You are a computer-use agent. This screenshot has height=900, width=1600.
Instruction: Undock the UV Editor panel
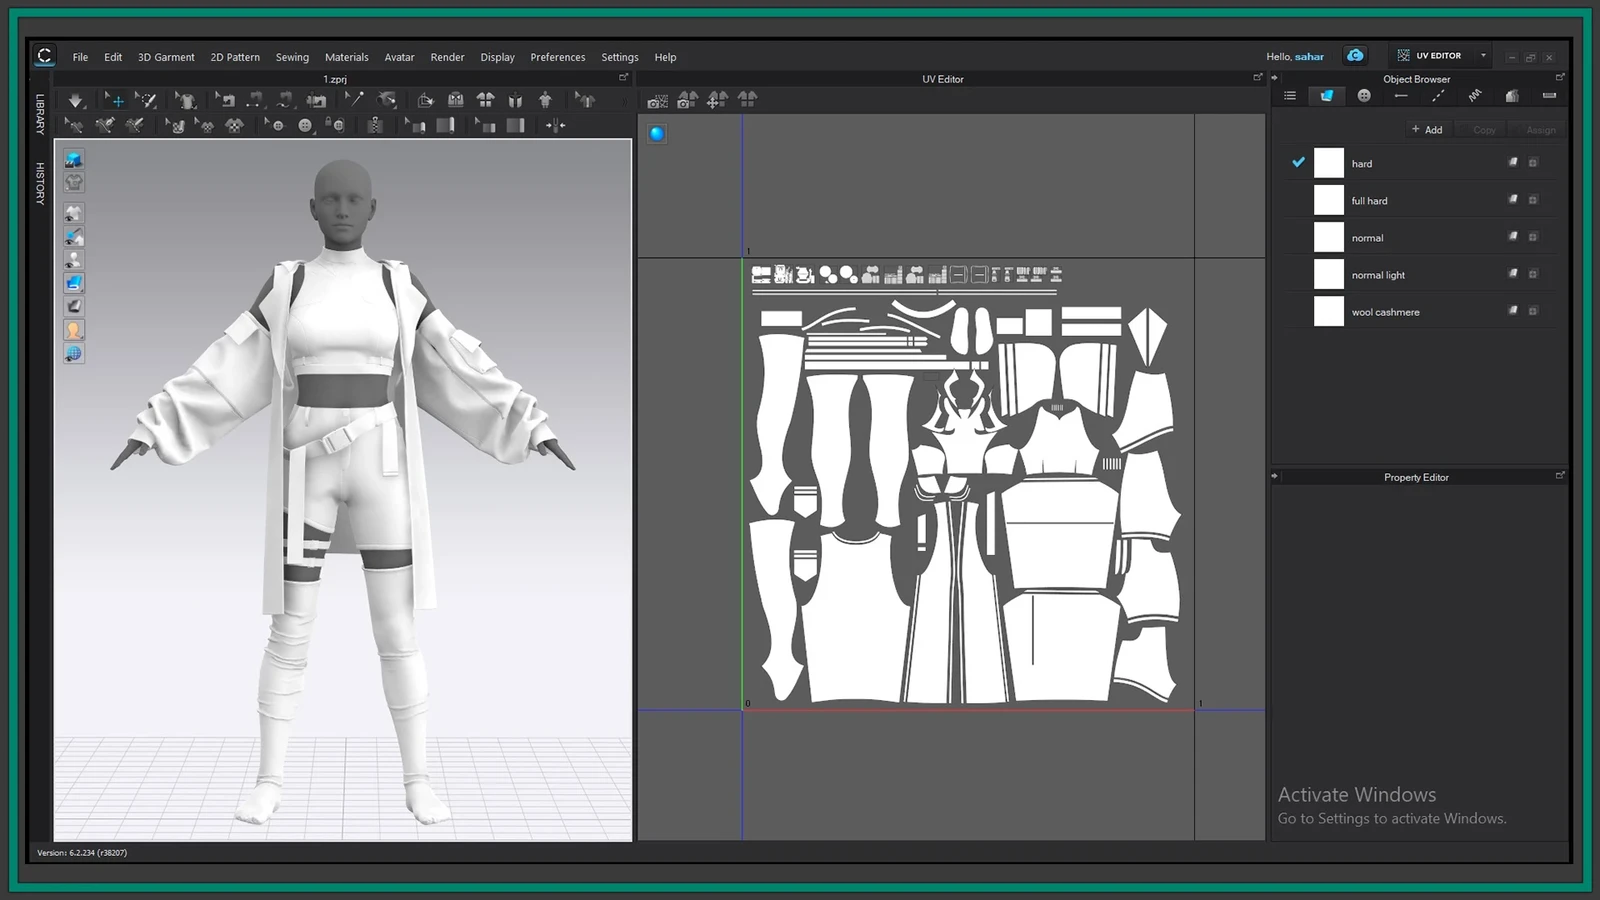(1258, 77)
